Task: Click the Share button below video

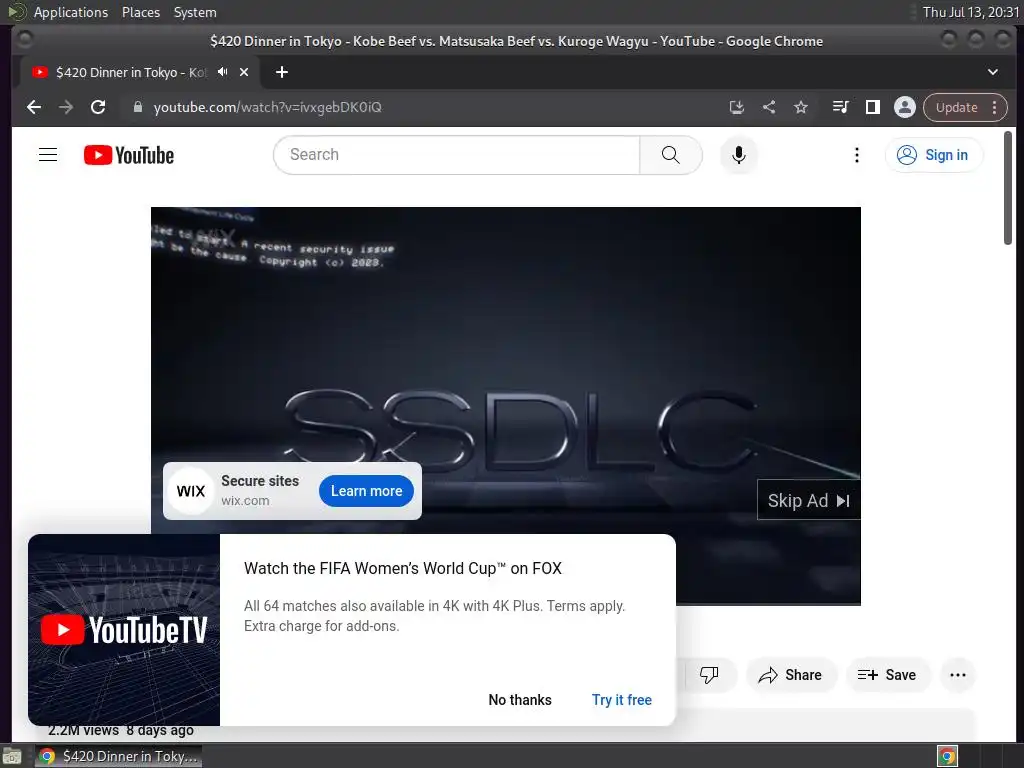Action: point(791,675)
